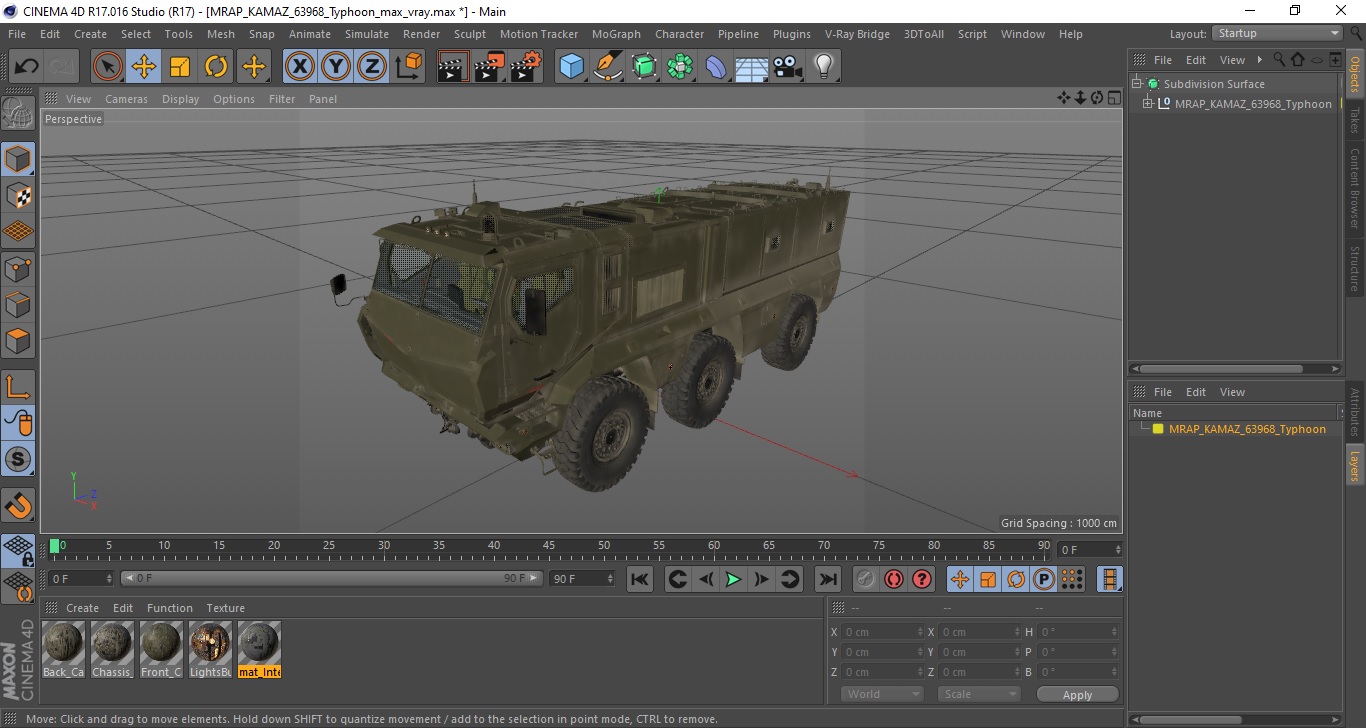The image size is (1366, 728).
Task: Switch to the Content Browser side tab
Action: pyautogui.click(x=1355, y=188)
